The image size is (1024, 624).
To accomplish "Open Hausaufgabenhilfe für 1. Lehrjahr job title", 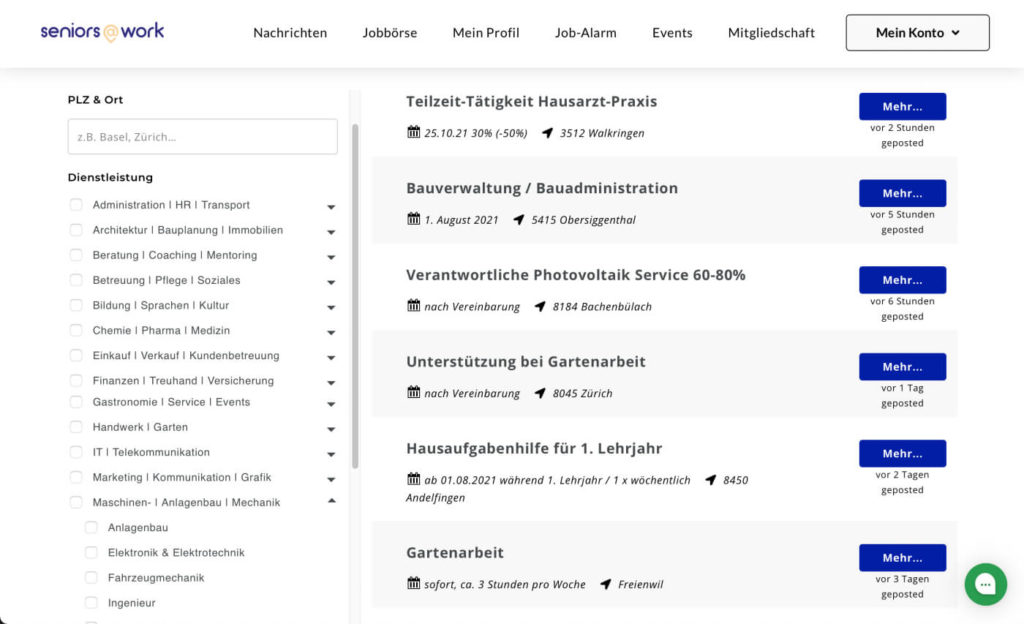I will point(534,448).
